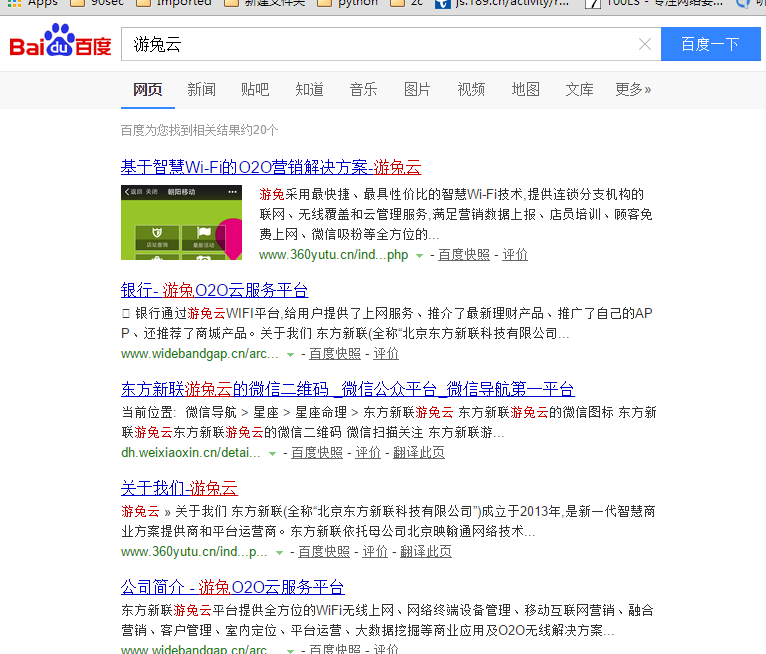Viewport: 766px width, 654px height.
Task: Click 翻译此页 for 关于我们 result
Action: 426,551
